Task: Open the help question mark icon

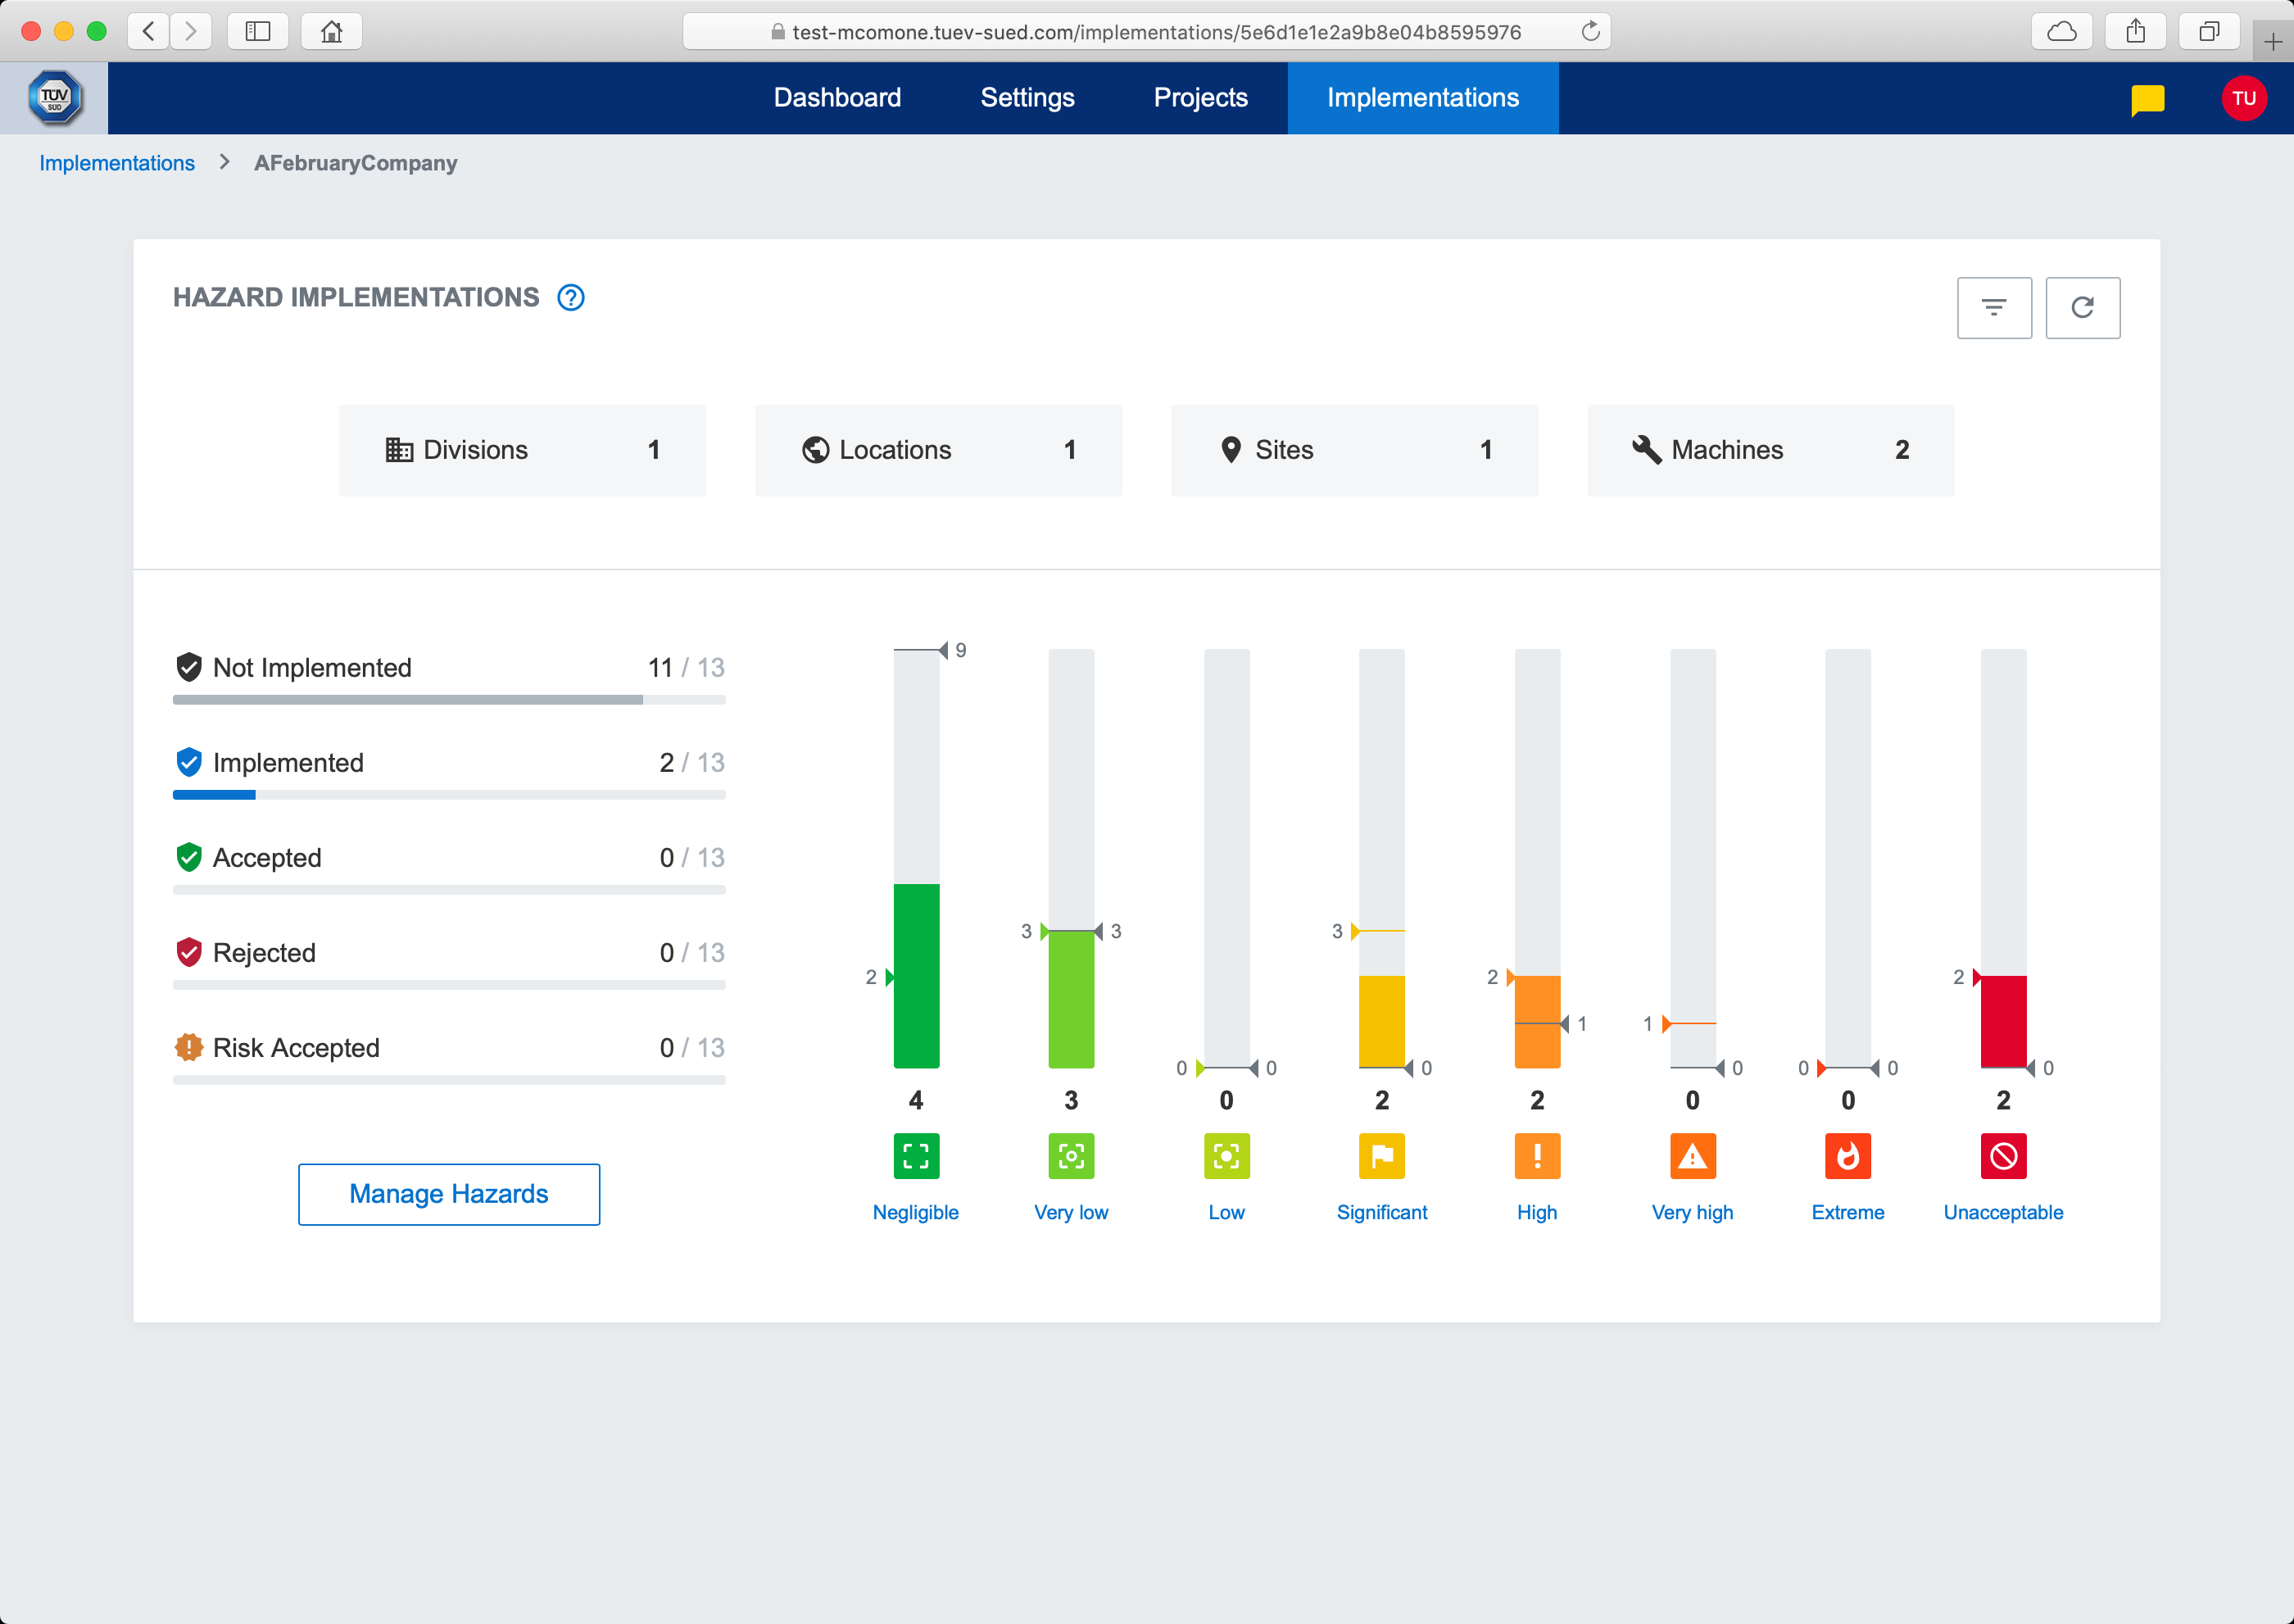Action: [x=571, y=298]
